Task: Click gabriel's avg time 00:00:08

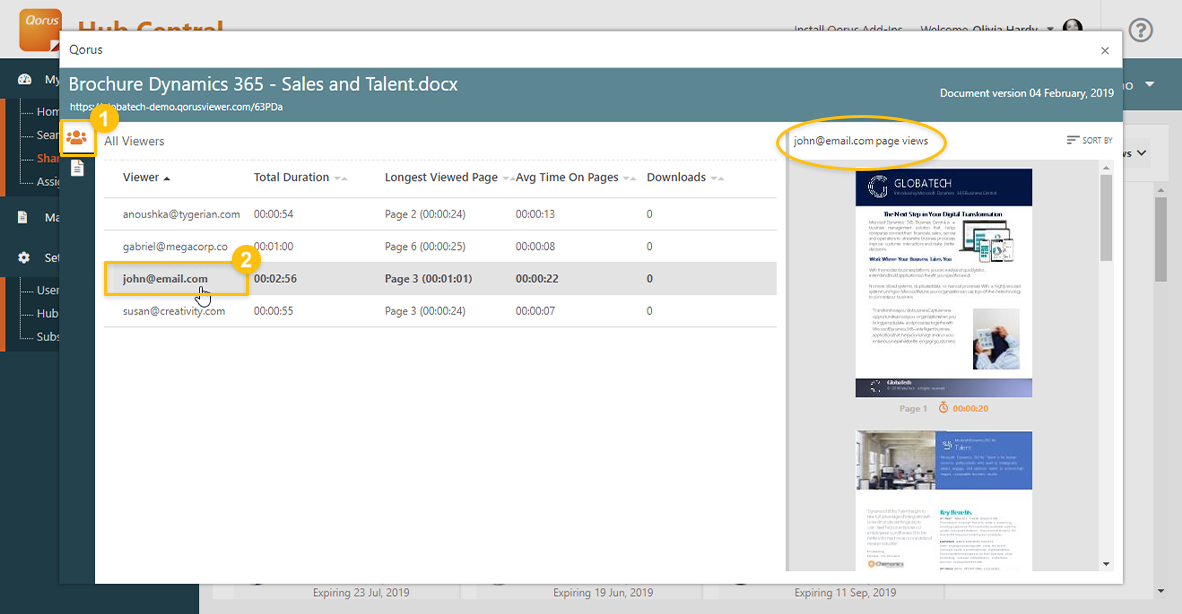Action: [535, 246]
